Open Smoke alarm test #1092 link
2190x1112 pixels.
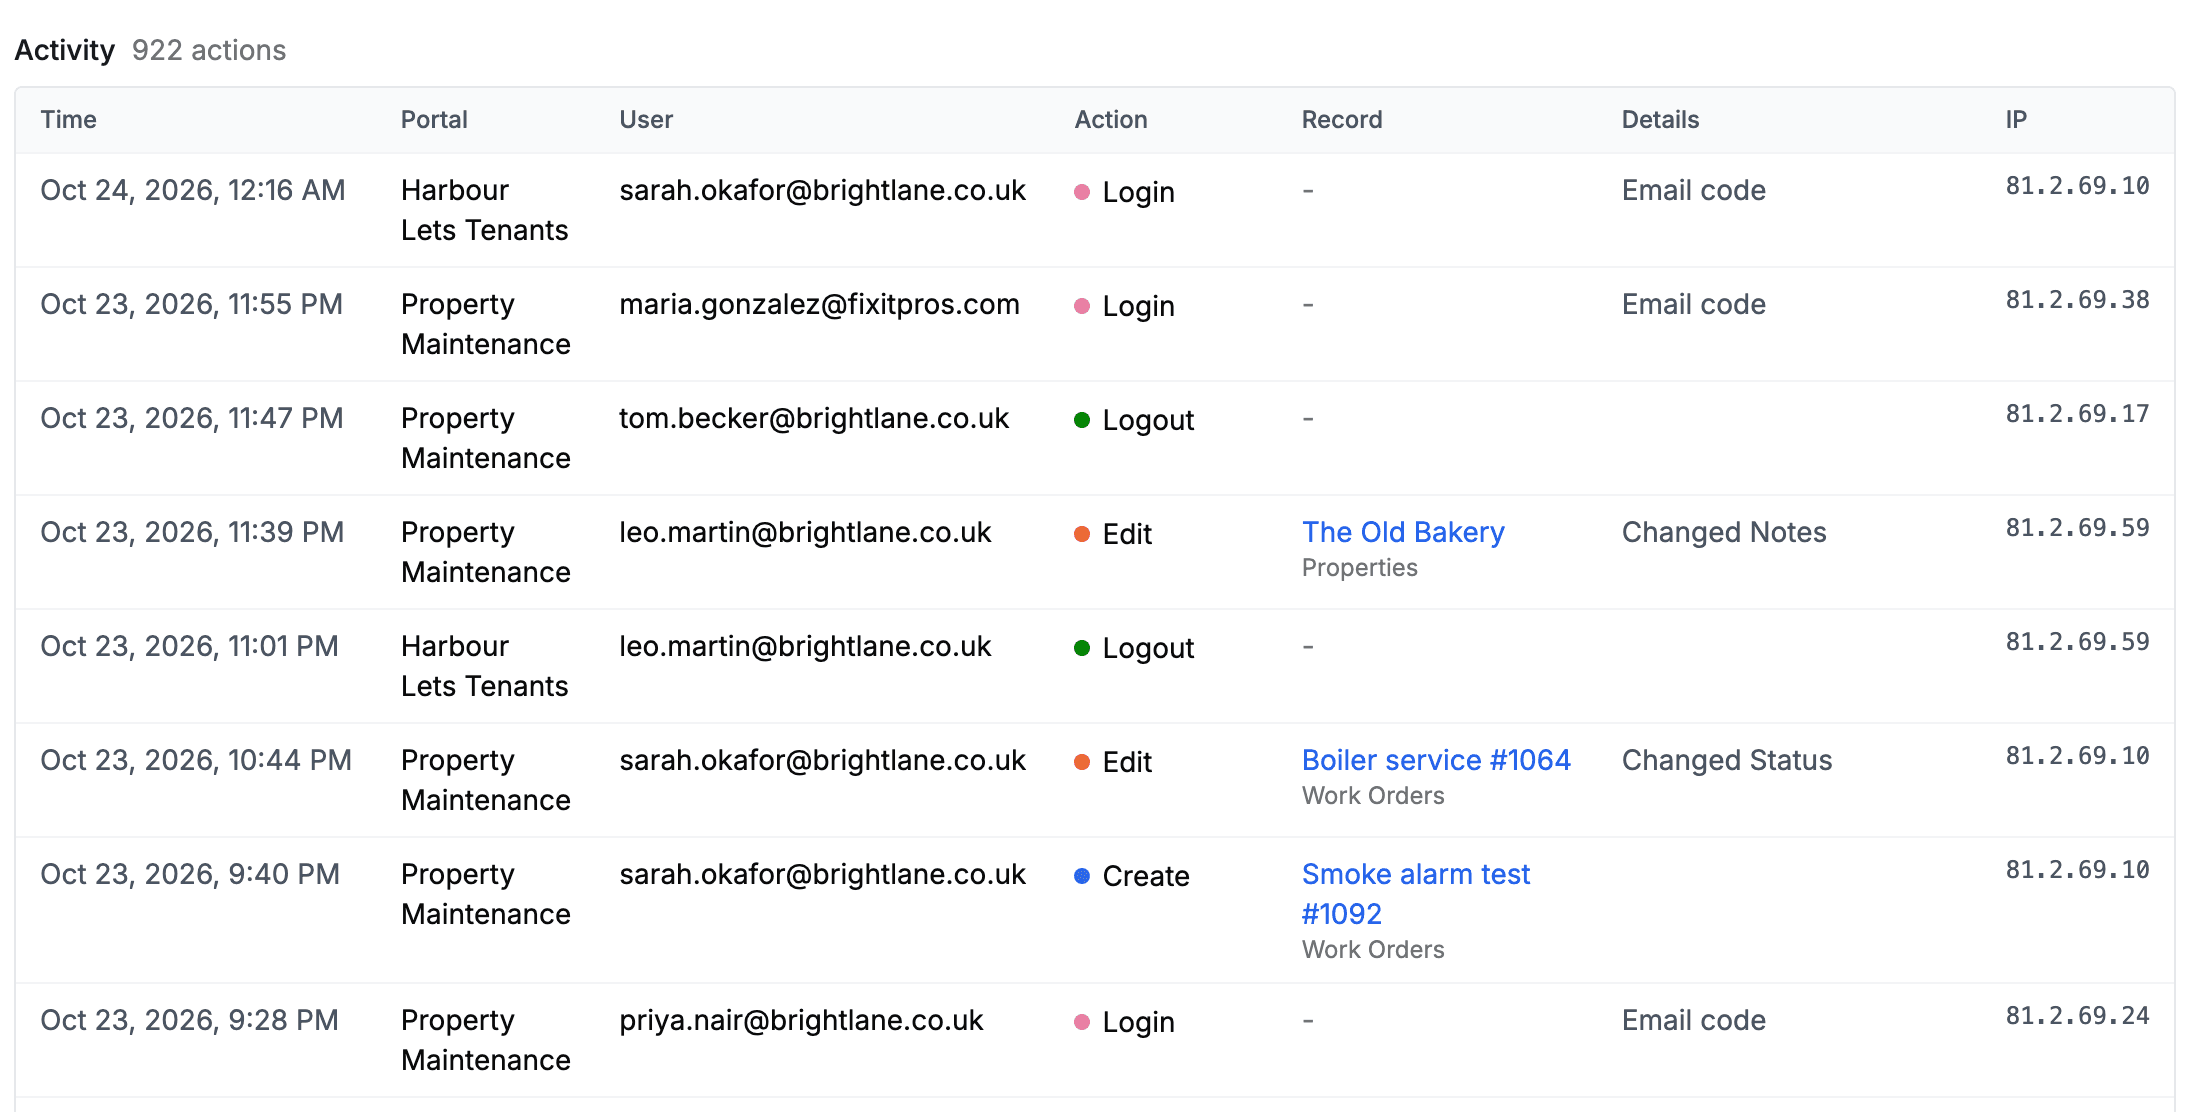1416,894
